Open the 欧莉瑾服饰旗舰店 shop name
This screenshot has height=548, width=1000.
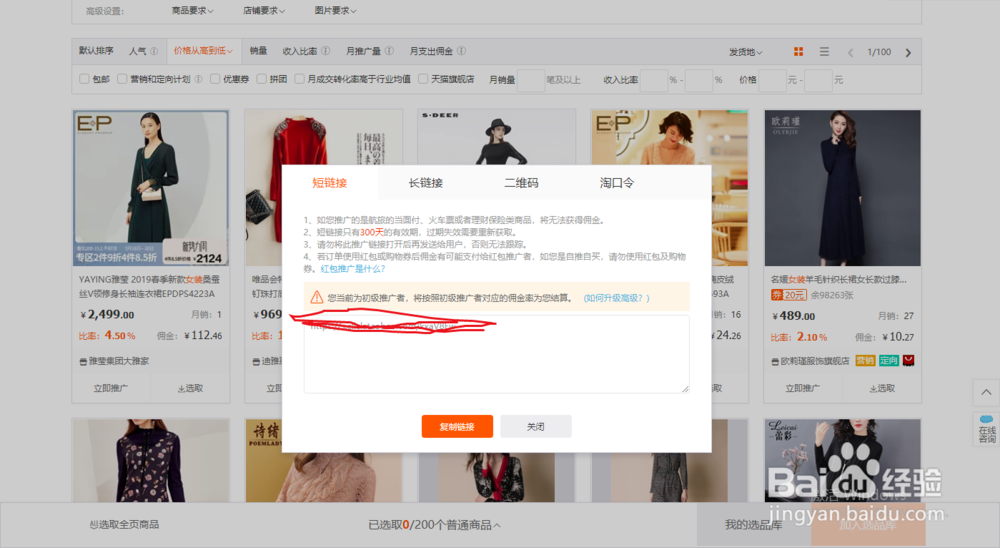coord(815,361)
